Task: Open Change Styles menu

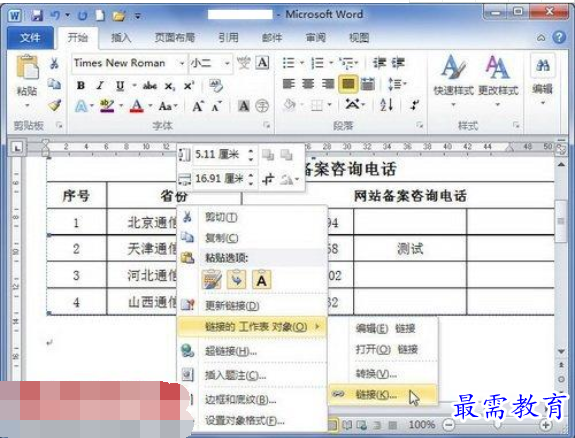Action: click(498, 81)
